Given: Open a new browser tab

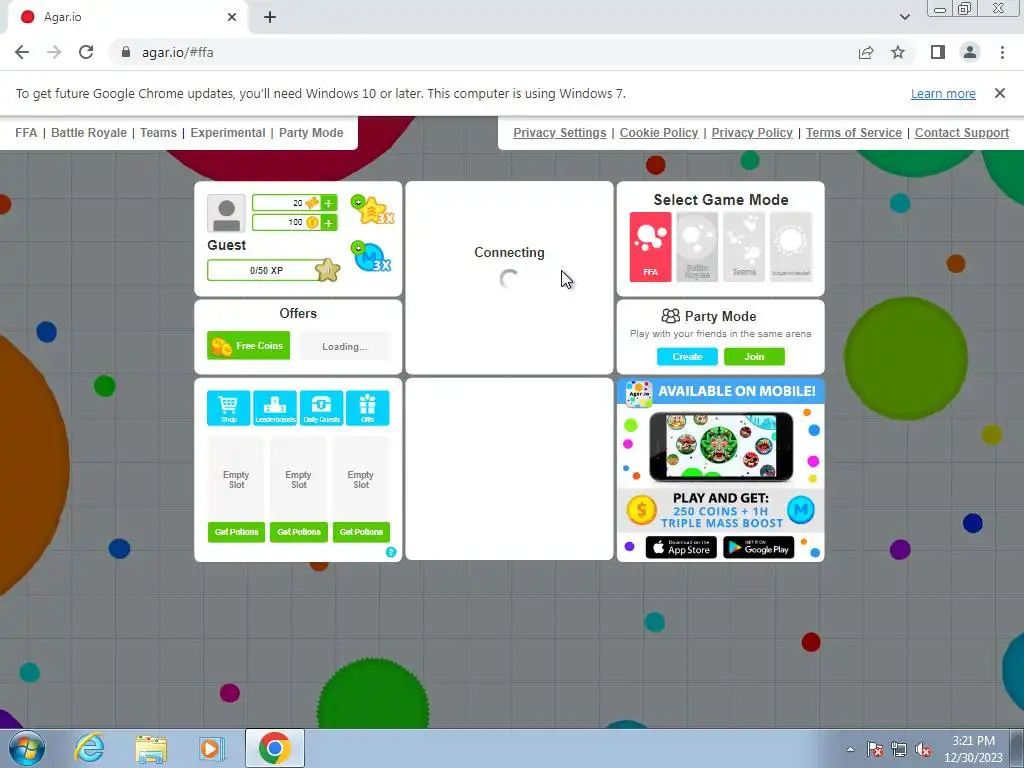Looking at the screenshot, I should (x=270, y=17).
